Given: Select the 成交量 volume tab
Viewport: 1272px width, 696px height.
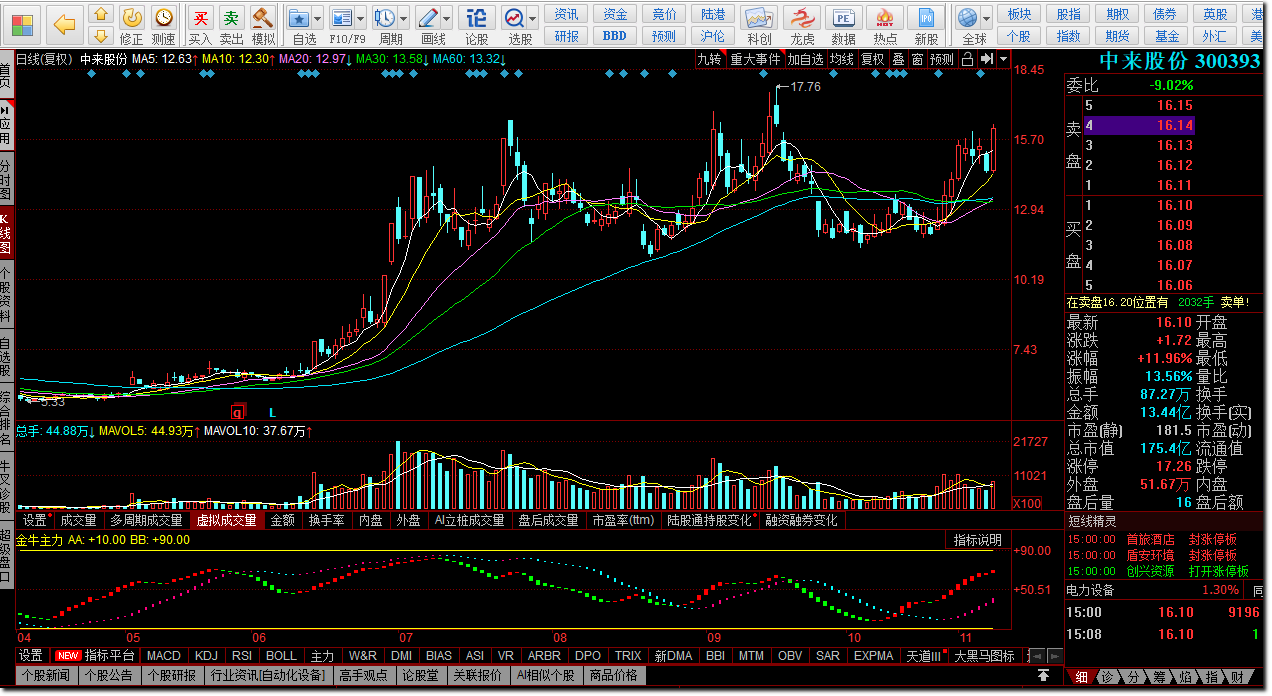Looking at the screenshot, I should pos(78,520).
